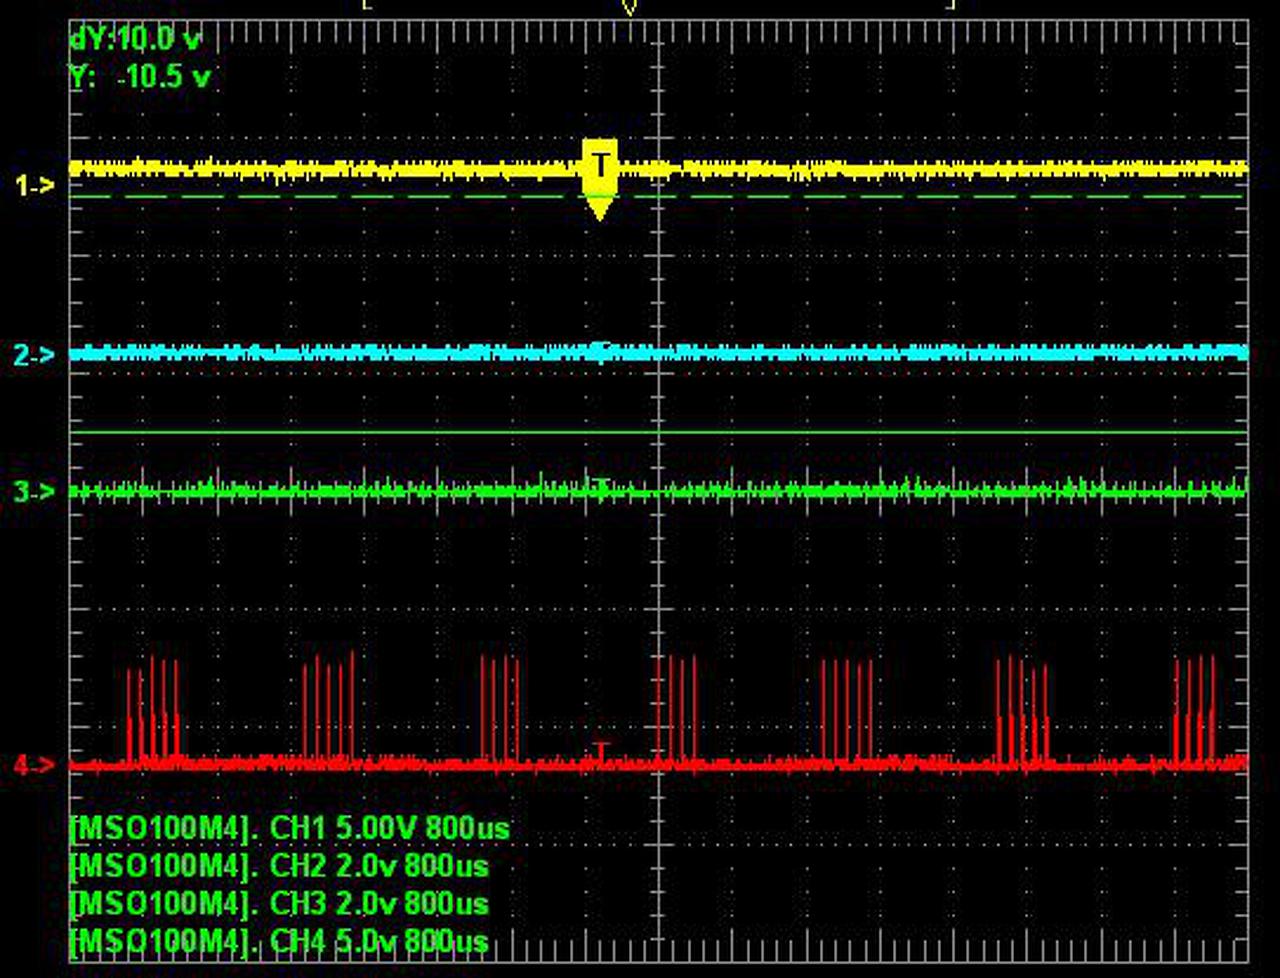Viewport: 1280px width, 978px height.
Task: Select the solid green horizontal cursor line
Action: [658, 432]
